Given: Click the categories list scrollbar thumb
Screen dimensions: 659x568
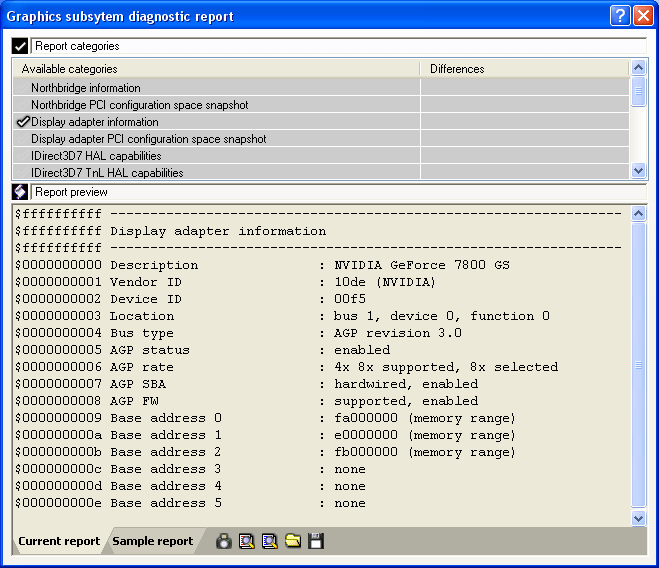Looking at the screenshot, I should coord(638,91).
